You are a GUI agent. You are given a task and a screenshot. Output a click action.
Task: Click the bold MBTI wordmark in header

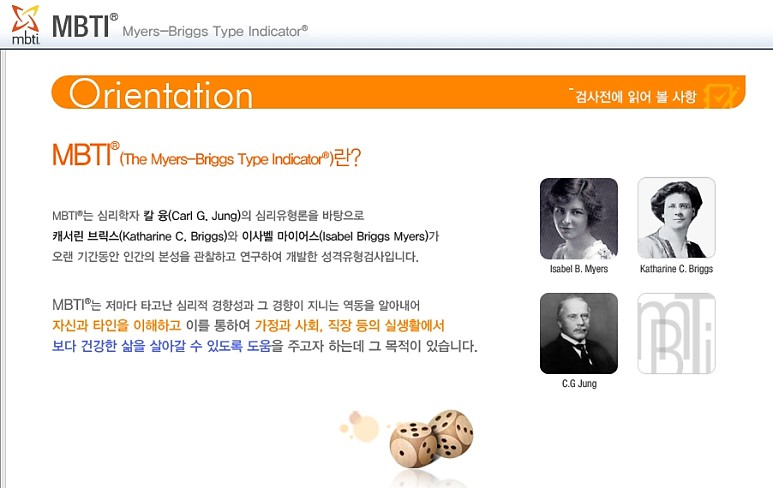[x=84, y=26]
